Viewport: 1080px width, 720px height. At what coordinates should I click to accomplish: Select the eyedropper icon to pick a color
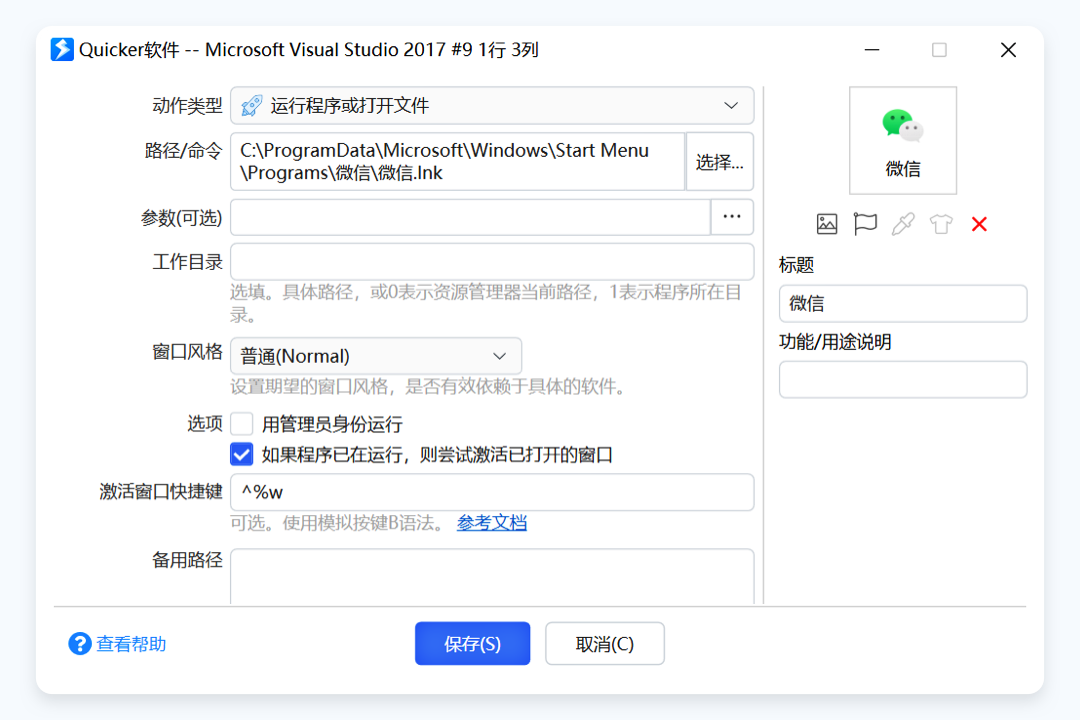903,224
